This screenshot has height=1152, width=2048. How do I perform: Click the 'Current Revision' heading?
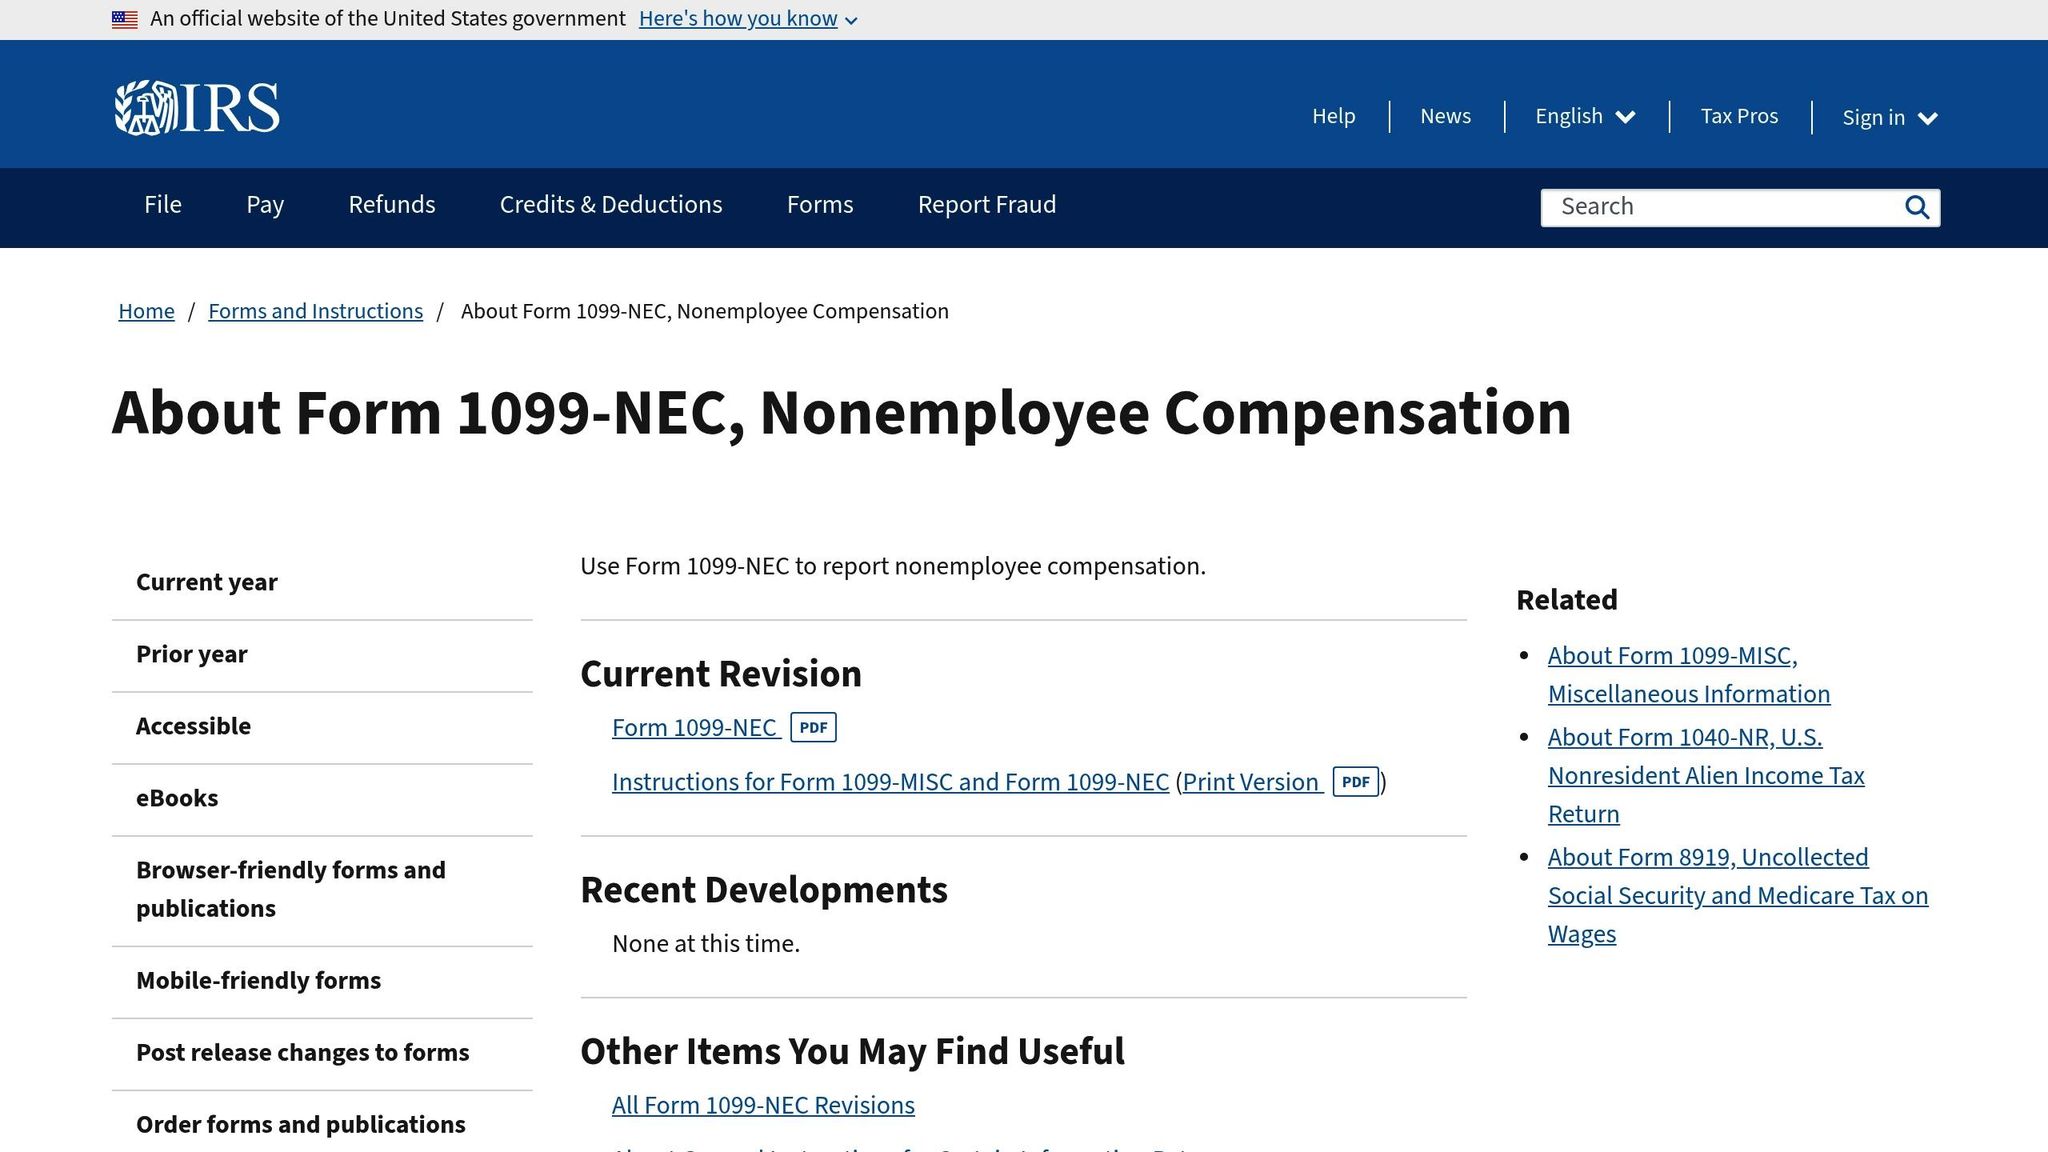(x=721, y=674)
